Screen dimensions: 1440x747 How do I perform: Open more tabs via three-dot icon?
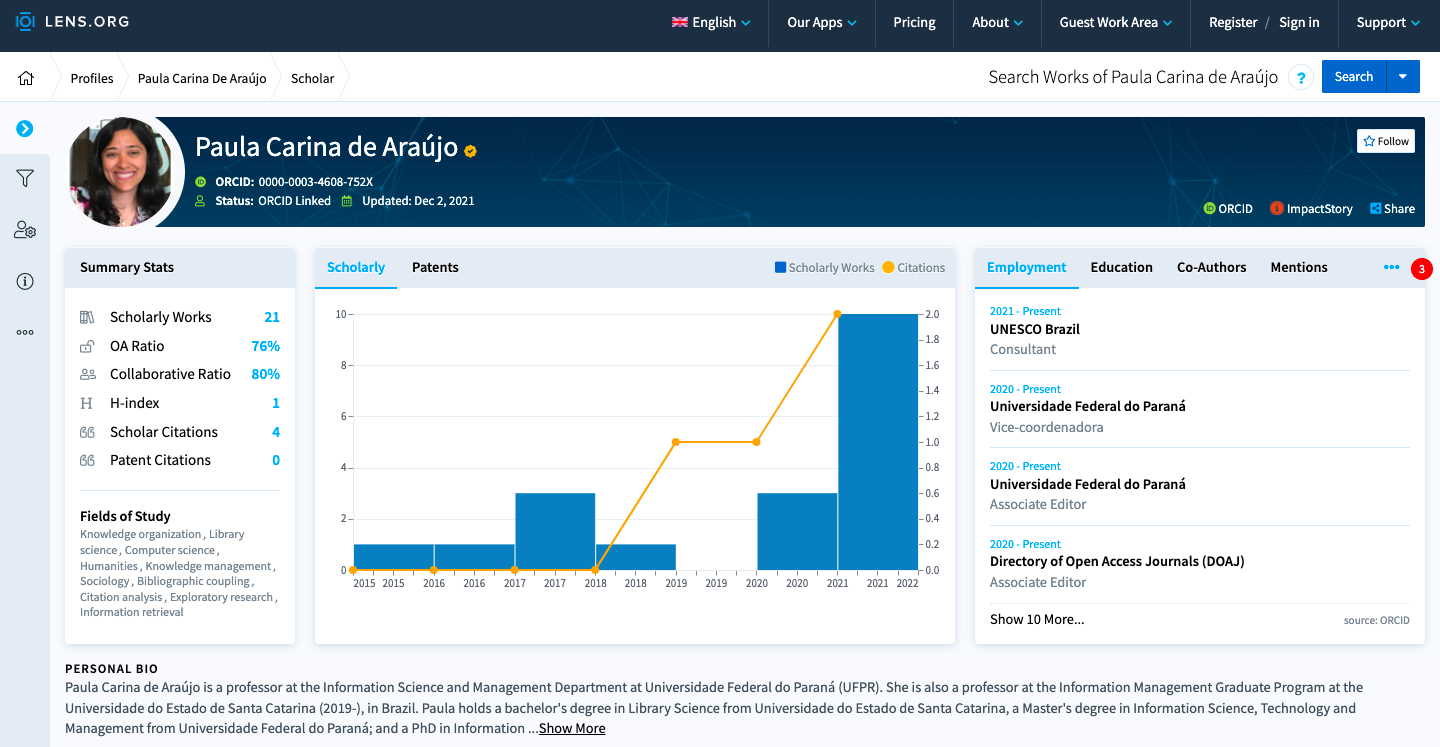point(1391,267)
